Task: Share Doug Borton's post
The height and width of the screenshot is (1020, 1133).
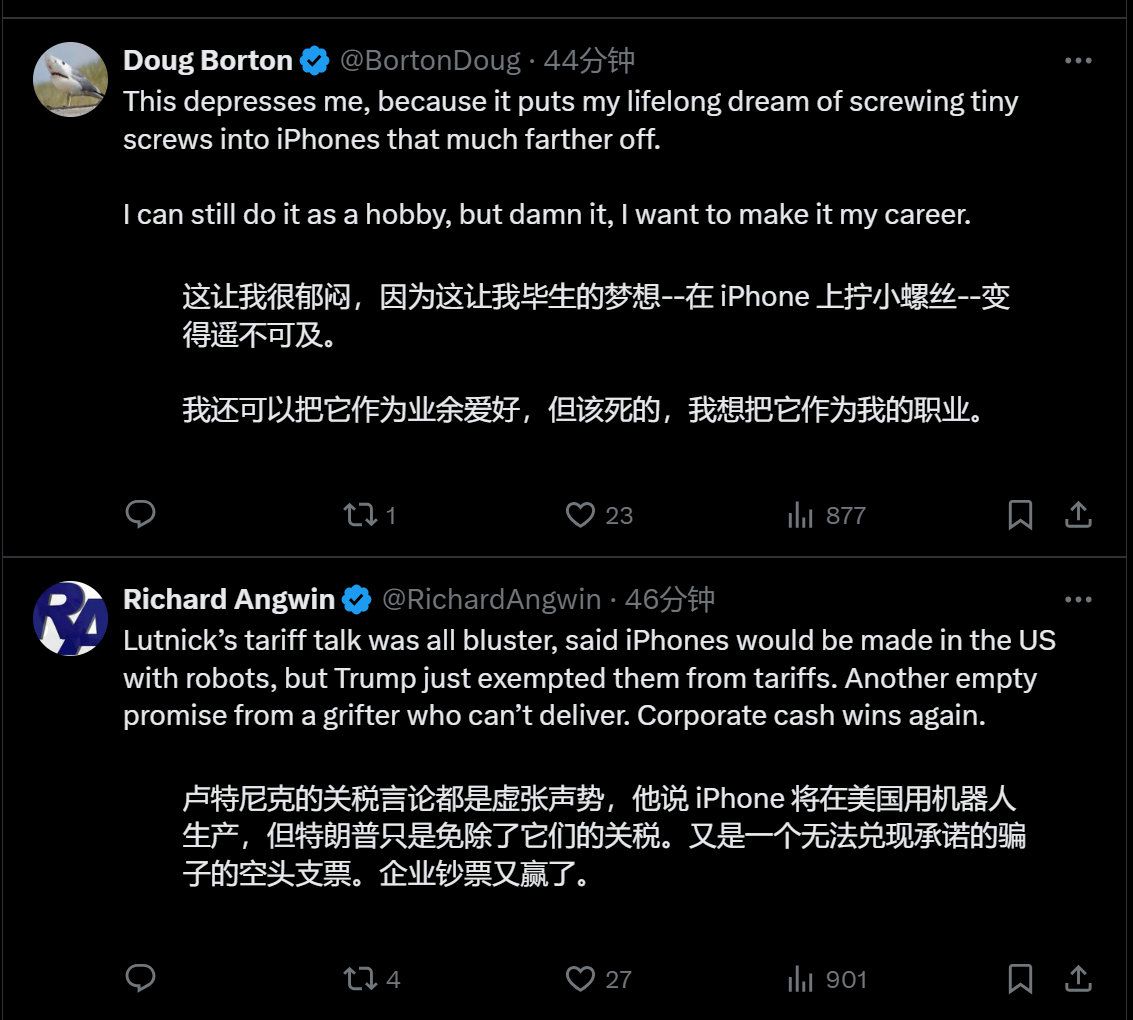Action: pyautogui.click(x=1078, y=515)
